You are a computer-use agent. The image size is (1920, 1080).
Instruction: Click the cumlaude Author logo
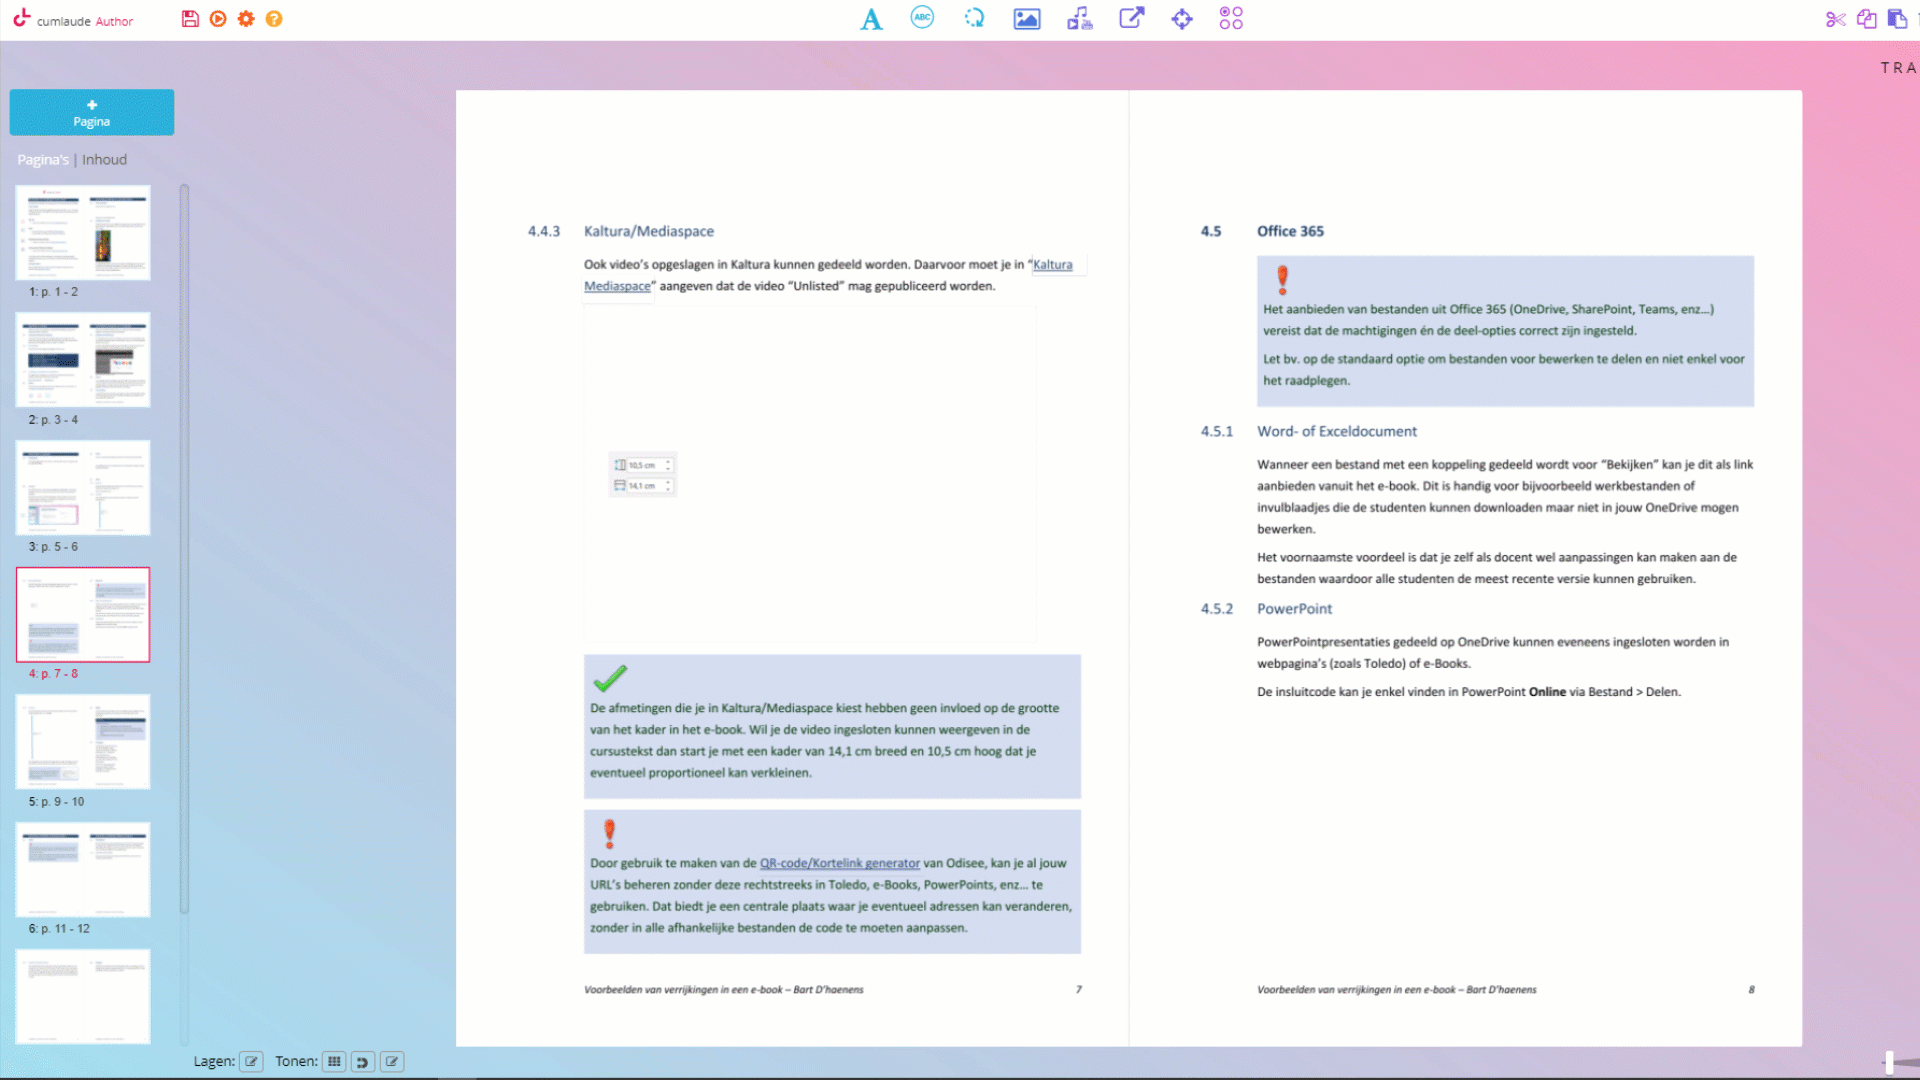pos(72,19)
